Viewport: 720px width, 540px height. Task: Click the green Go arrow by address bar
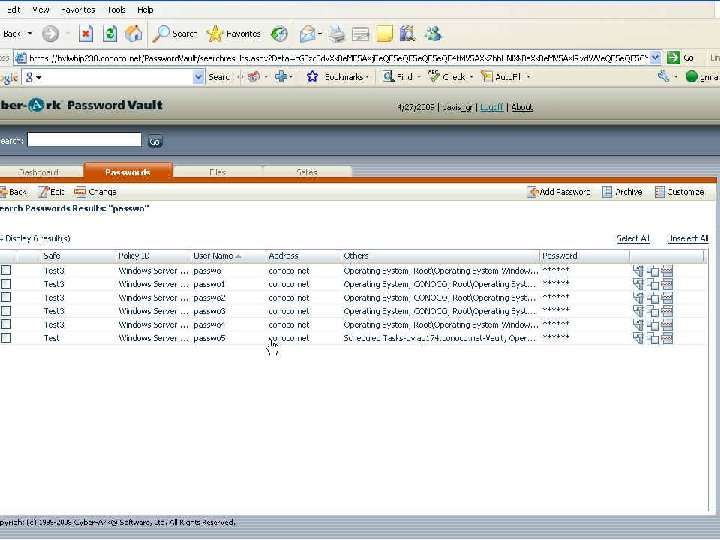(673, 58)
